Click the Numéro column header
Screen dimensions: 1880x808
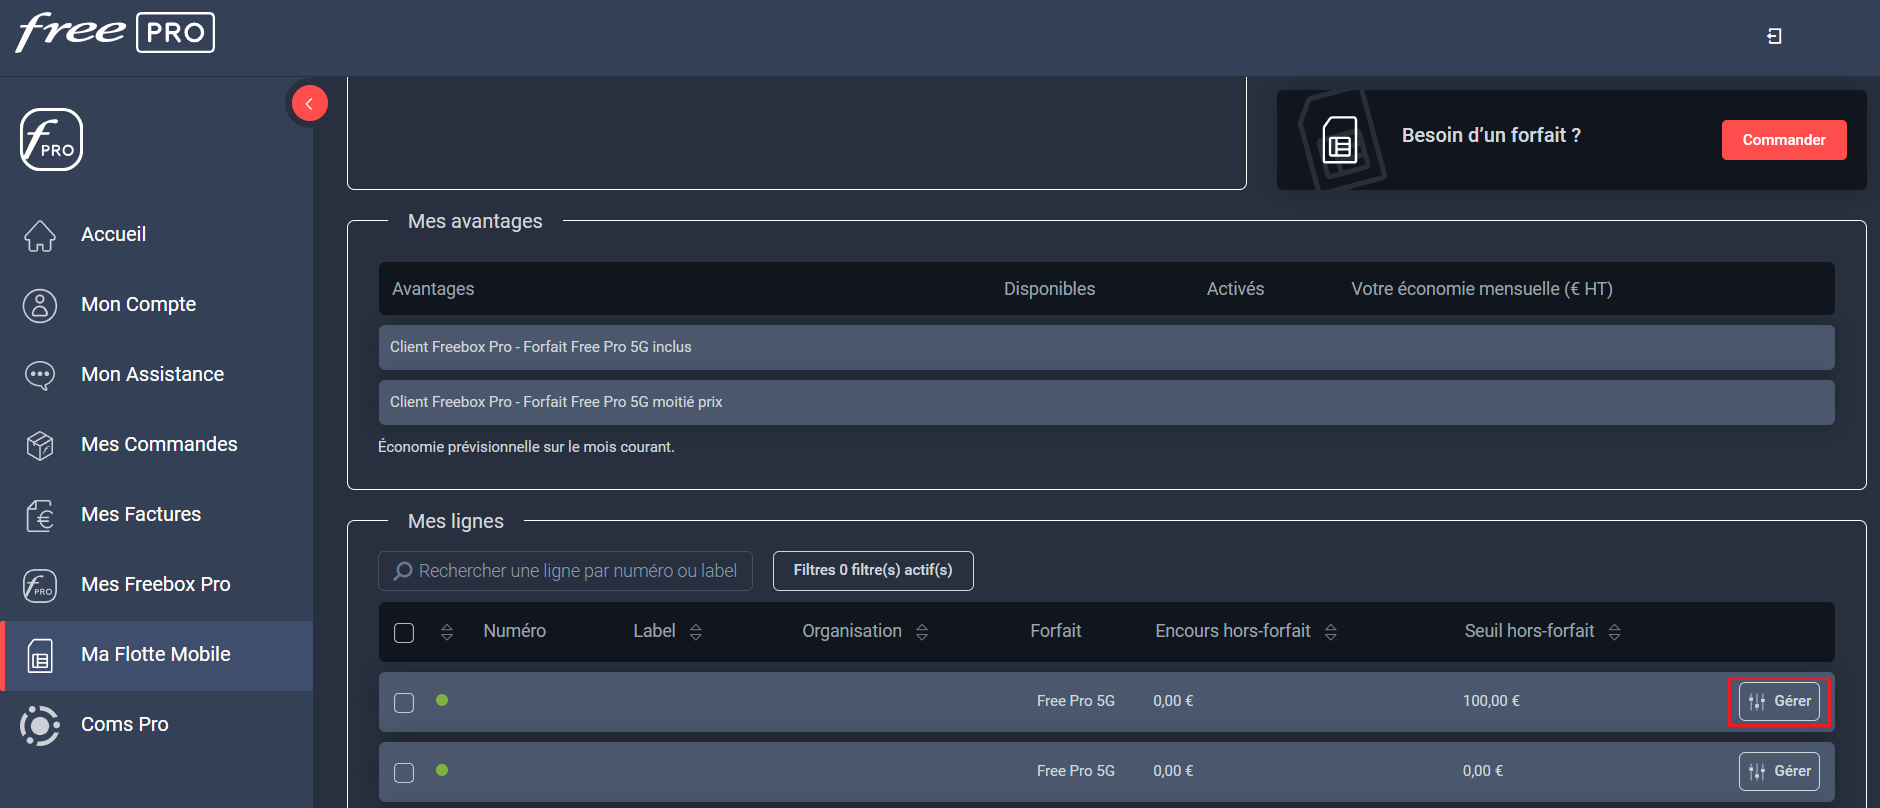pyautogui.click(x=514, y=631)
